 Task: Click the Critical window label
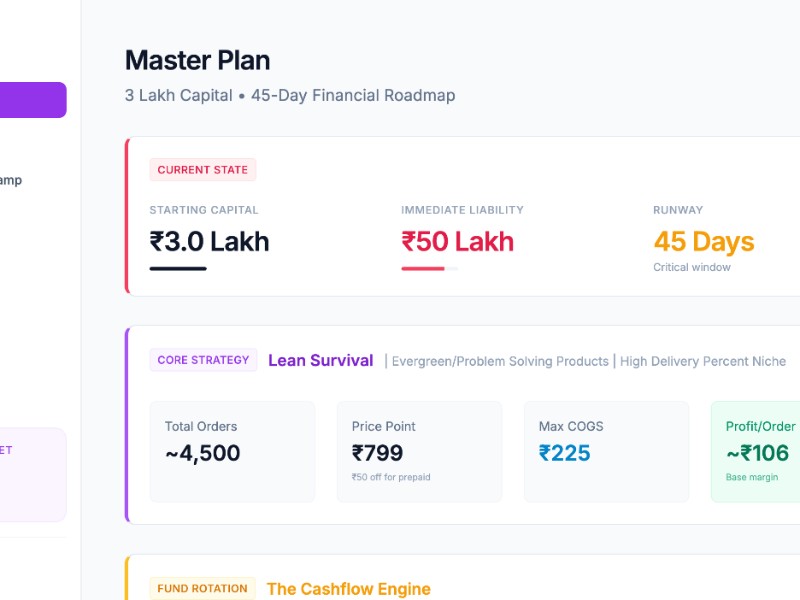pyautogui.click(x=692, y=267)
